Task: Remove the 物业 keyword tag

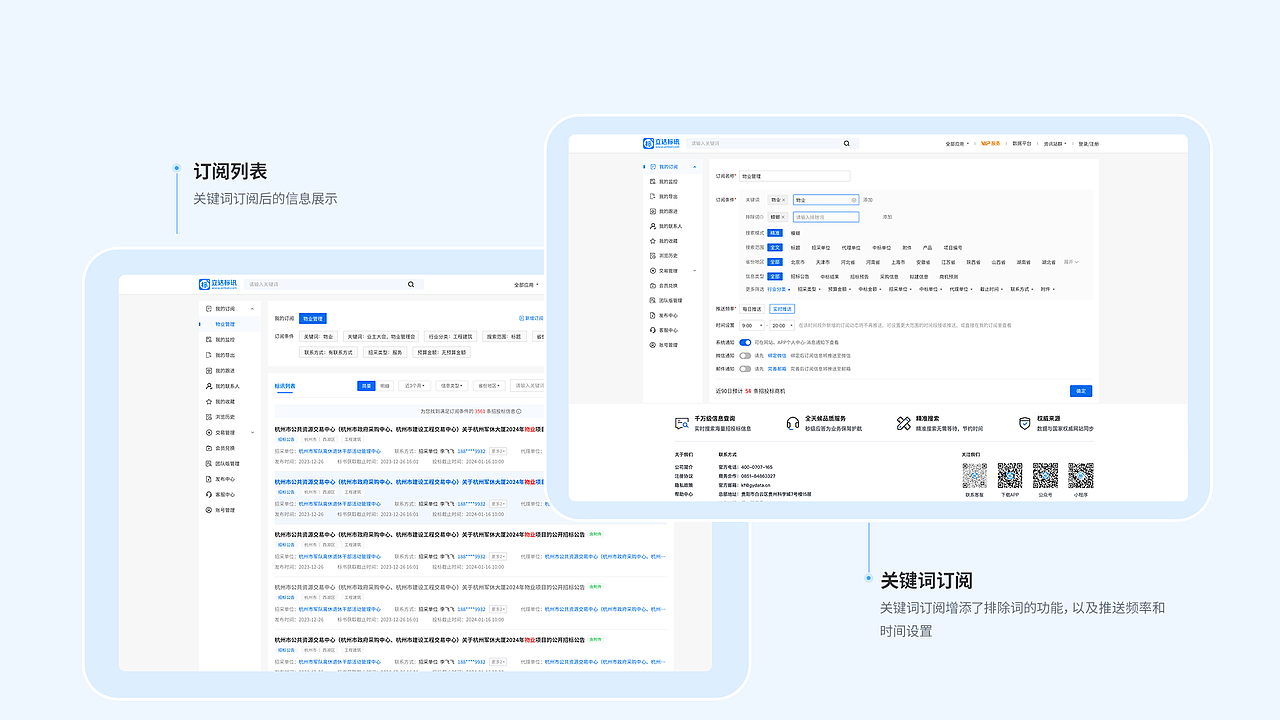Action: [784, 200]
